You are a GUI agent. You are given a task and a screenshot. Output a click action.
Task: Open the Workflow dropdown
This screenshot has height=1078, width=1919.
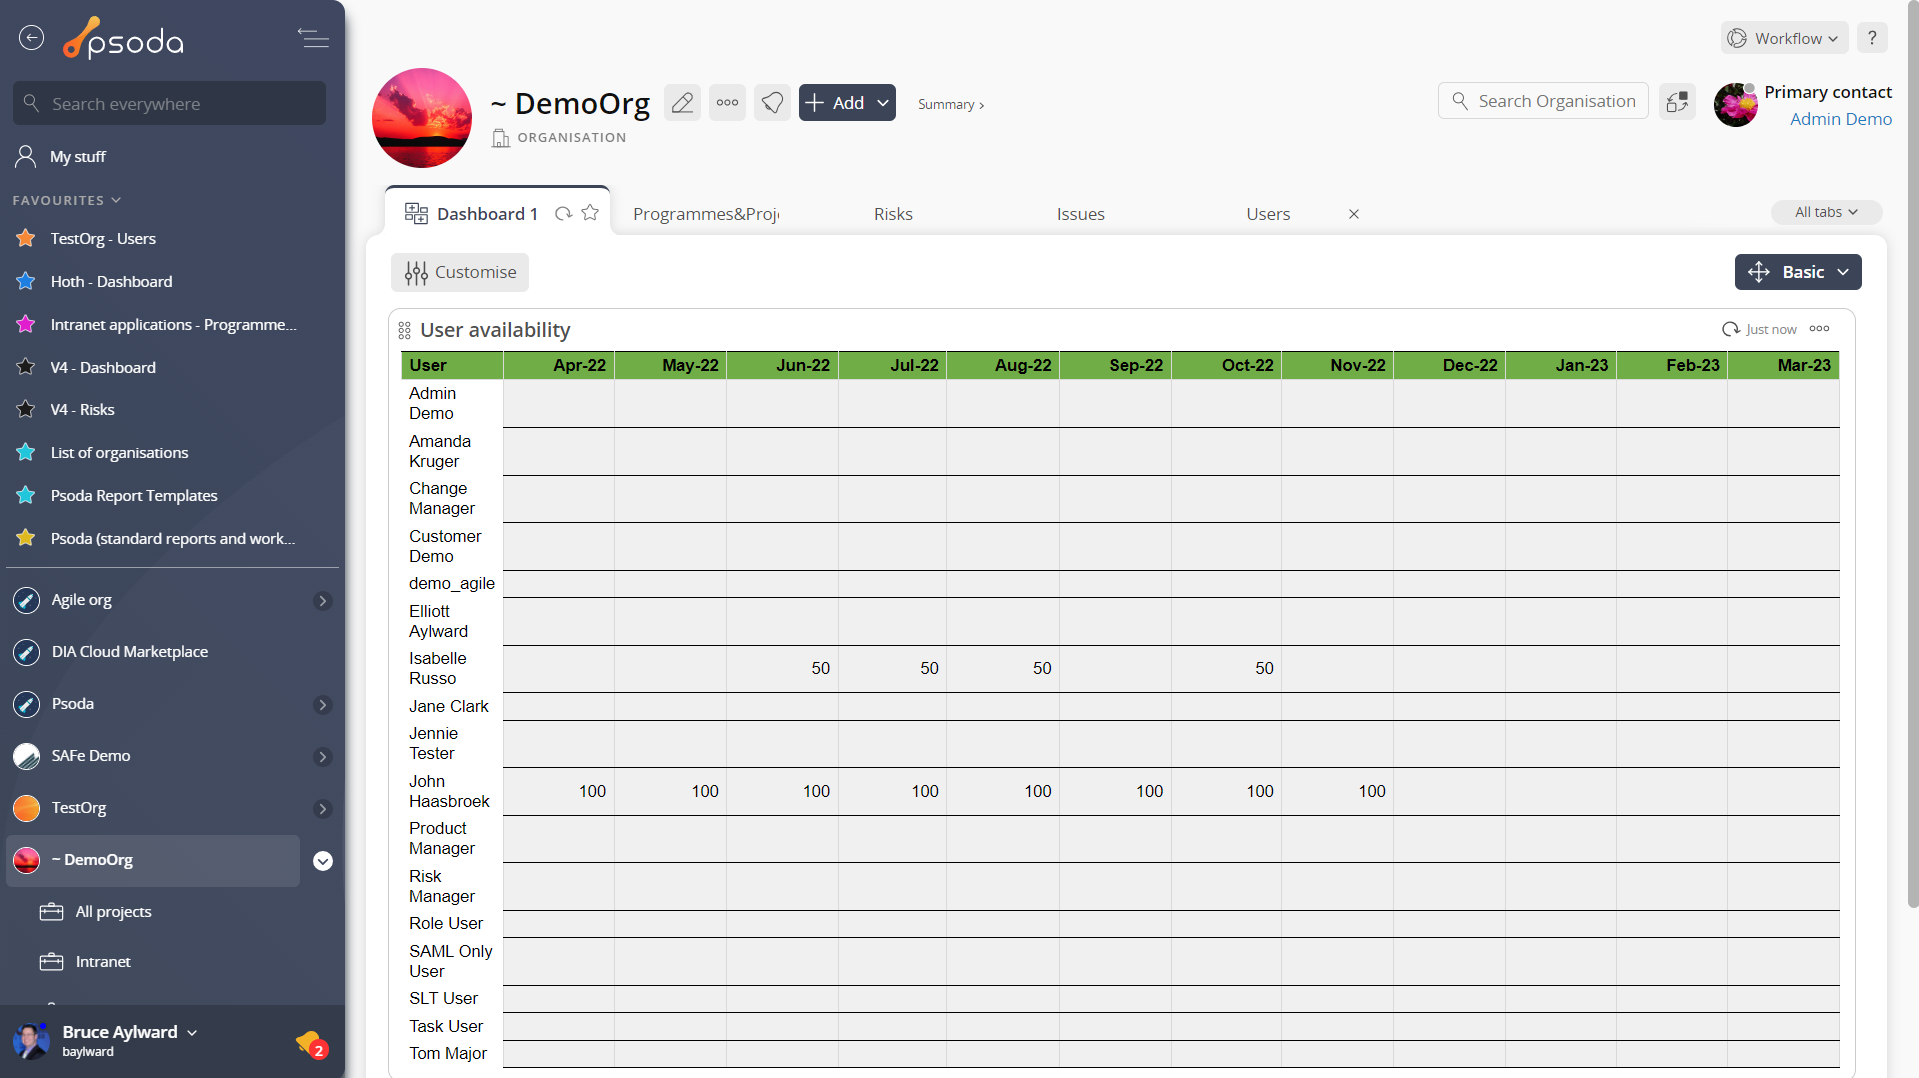pos(1785,38)
